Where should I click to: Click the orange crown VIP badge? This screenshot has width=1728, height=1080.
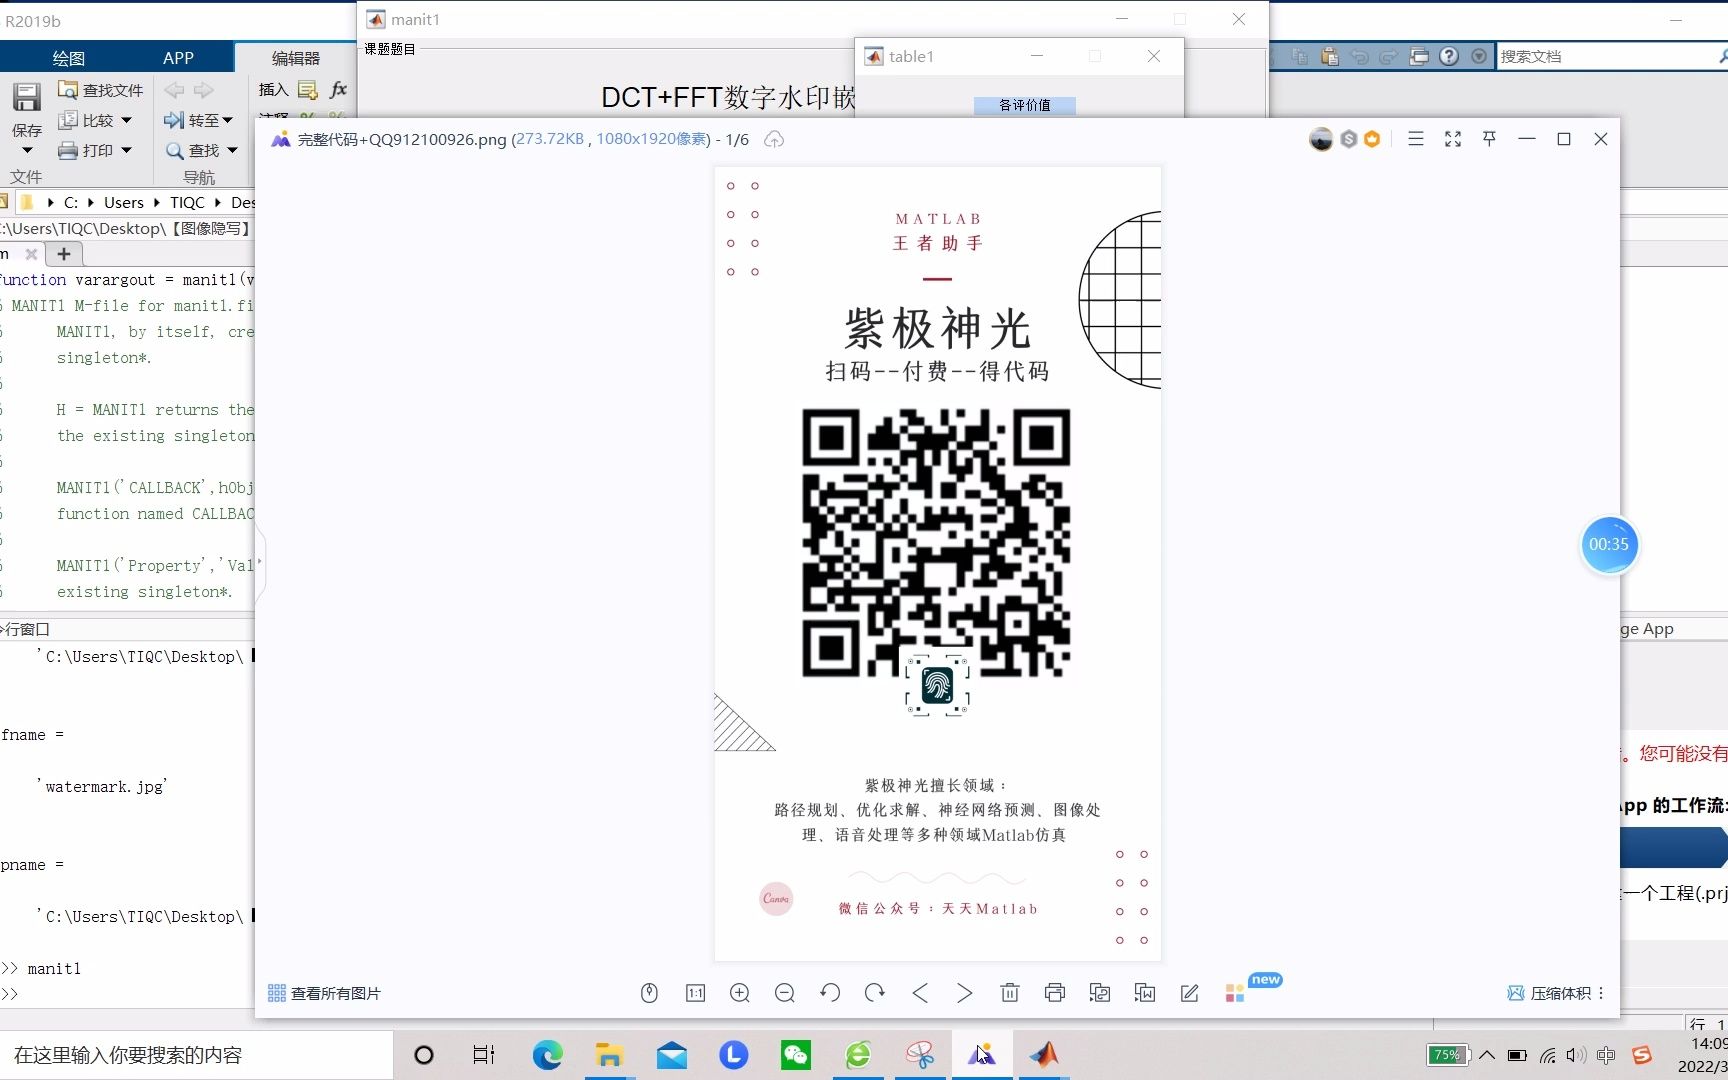pyautogui.click(x=1372, y=139)
